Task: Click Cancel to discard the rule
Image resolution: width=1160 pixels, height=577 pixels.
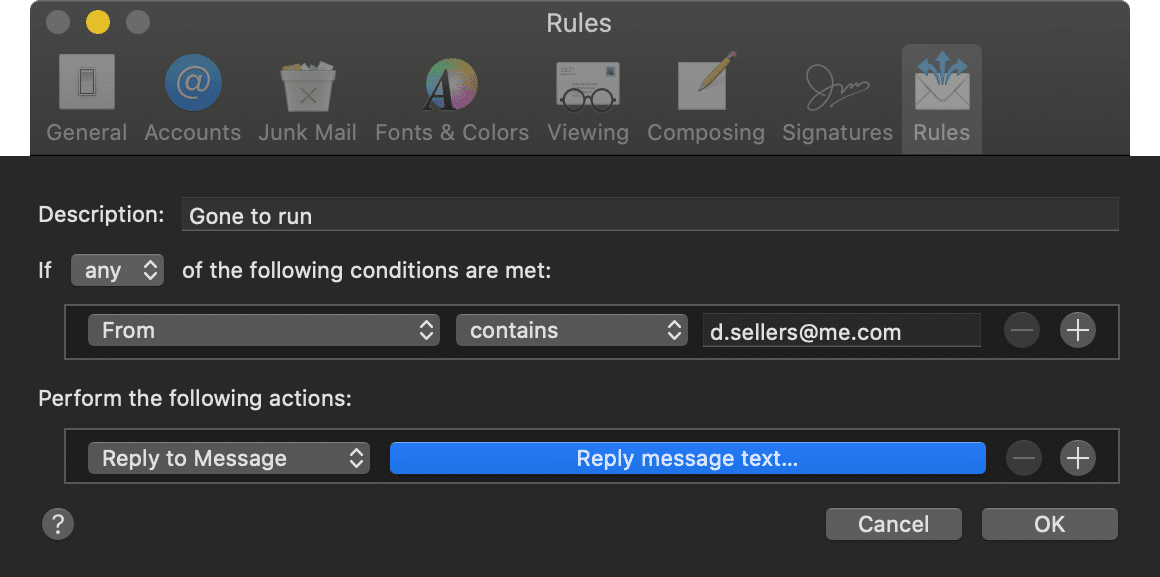Action: [893, 524]
